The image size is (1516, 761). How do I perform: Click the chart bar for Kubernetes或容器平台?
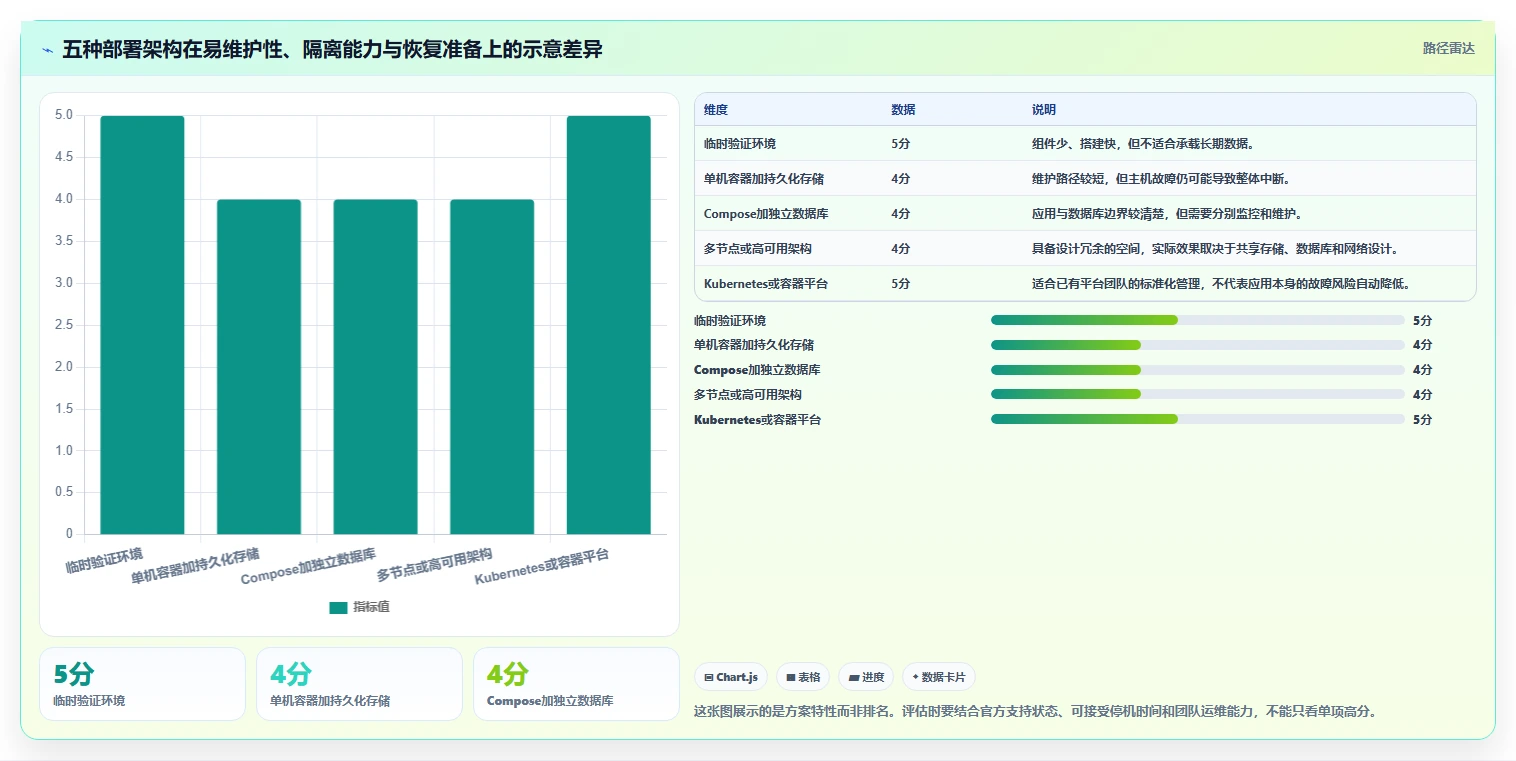608,325
